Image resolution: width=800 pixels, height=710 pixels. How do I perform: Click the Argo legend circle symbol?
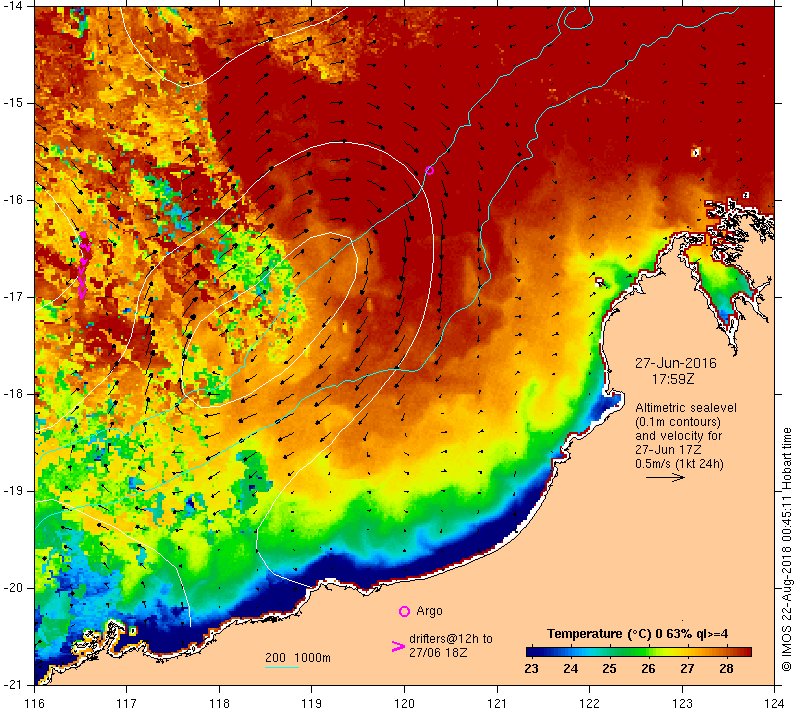pos(404,611)
